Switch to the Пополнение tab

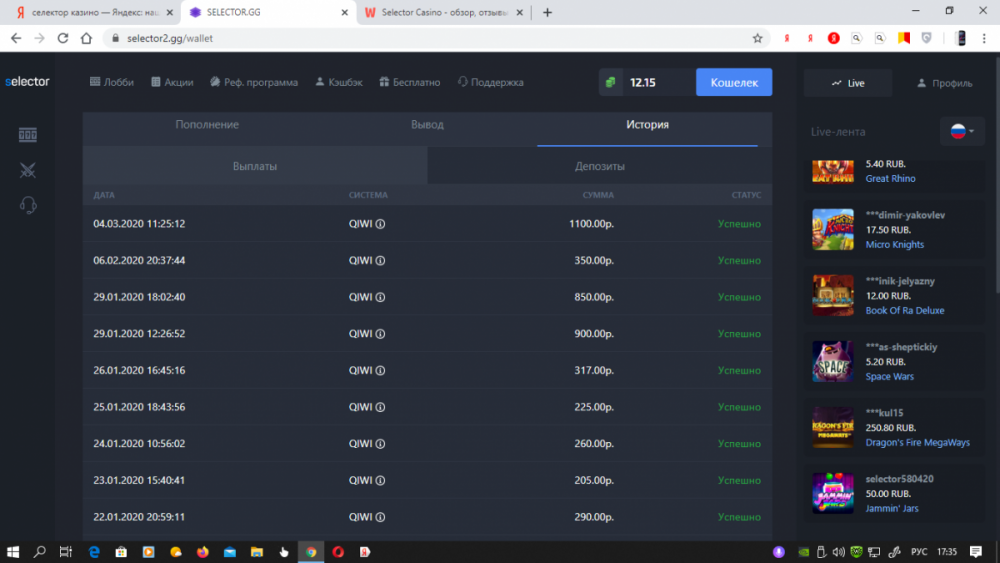(207, 125)
